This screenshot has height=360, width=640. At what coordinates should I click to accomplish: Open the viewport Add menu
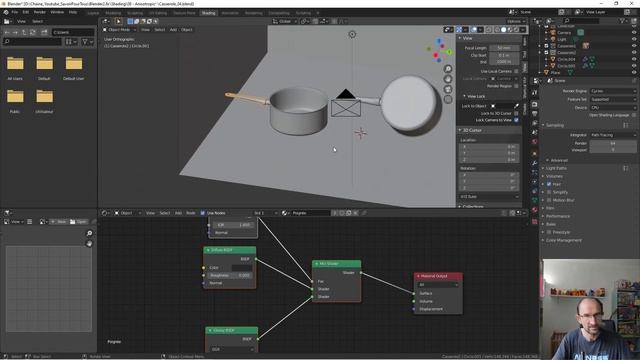(x=173, y=30)
